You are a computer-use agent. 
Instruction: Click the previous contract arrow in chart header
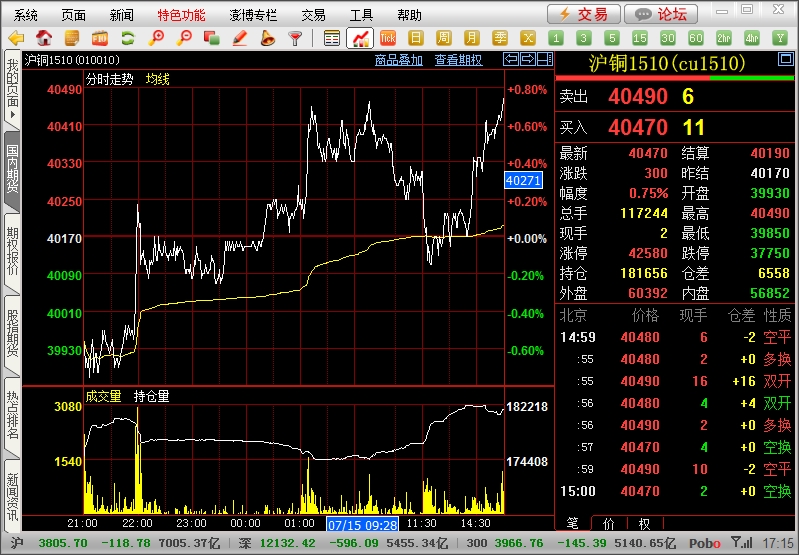[511, 59]
